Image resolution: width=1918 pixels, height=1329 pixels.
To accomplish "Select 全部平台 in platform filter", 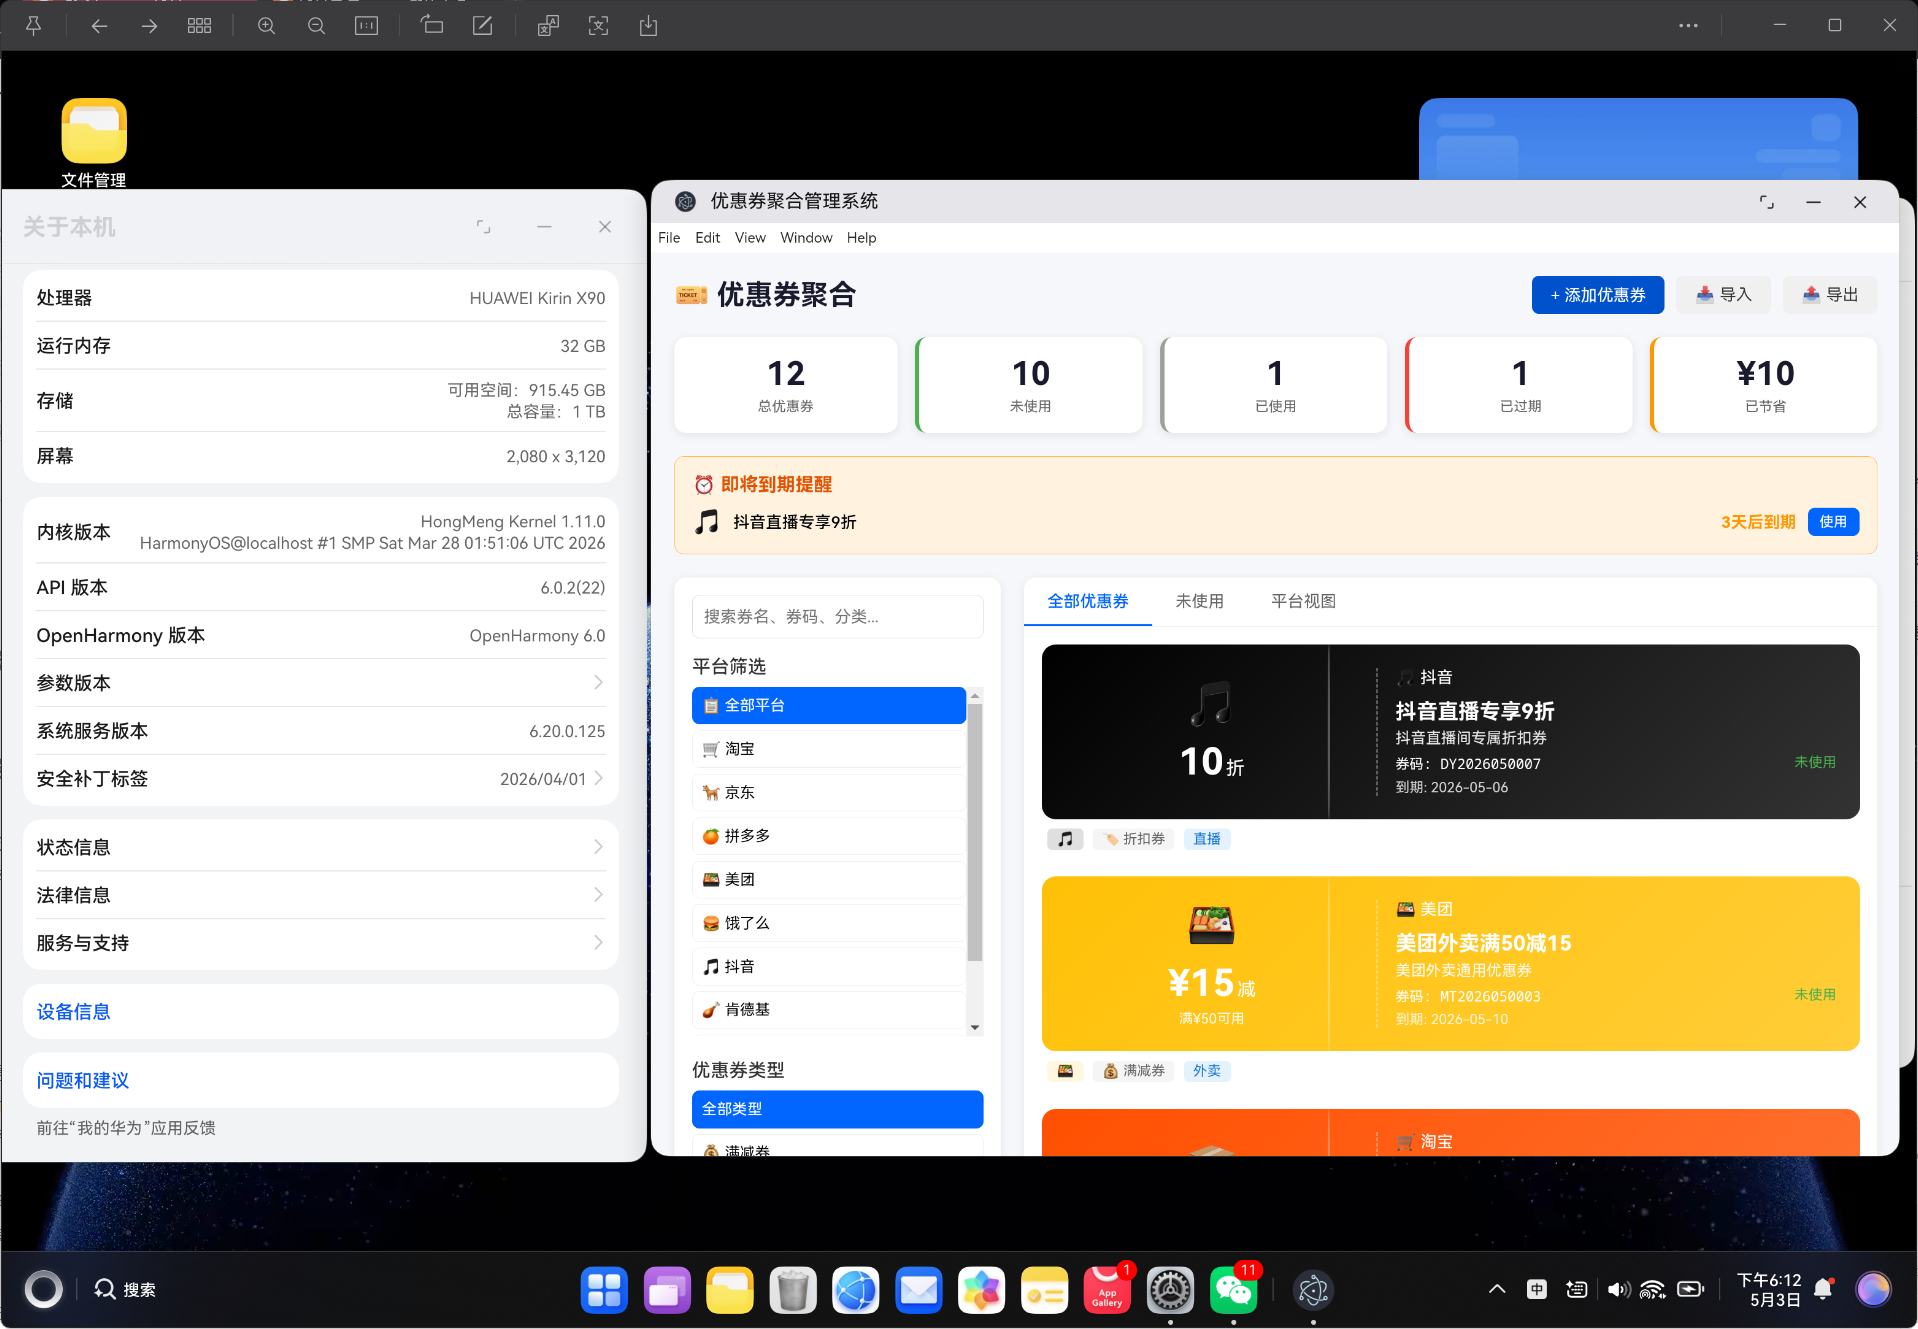I will pyautogui.click(x=828, y=706).
